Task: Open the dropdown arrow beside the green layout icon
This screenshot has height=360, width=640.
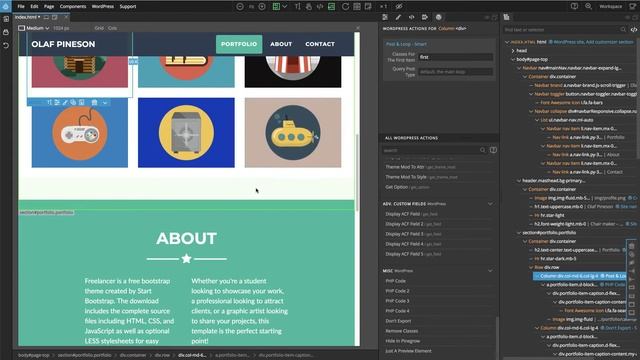Action: (x=285, y=7)
